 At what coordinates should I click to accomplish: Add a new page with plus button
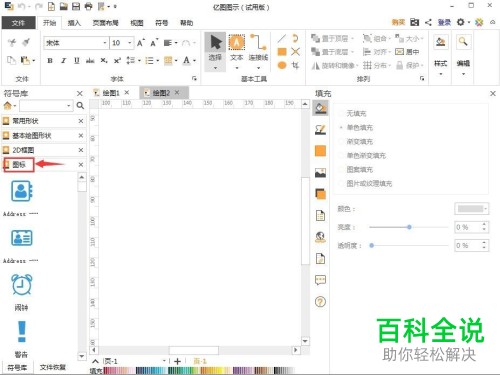177,361
